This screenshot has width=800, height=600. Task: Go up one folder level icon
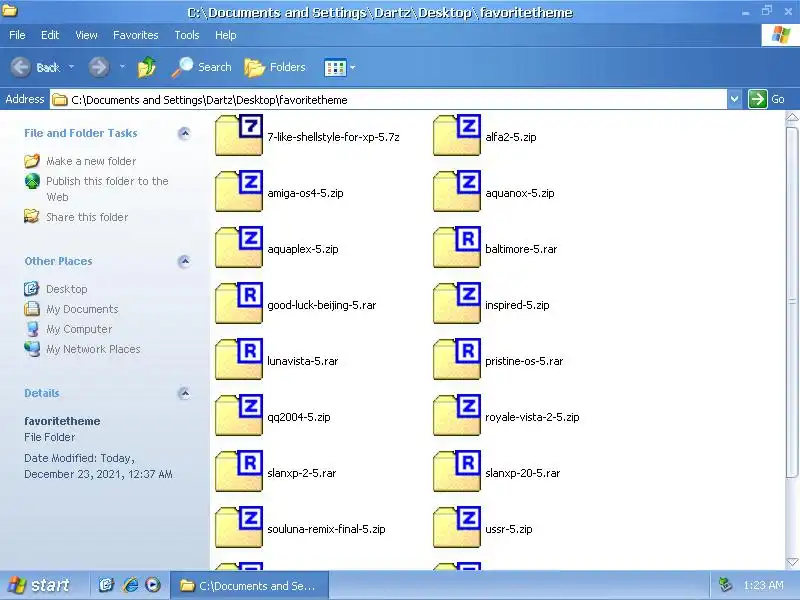[x=146, y=67]
